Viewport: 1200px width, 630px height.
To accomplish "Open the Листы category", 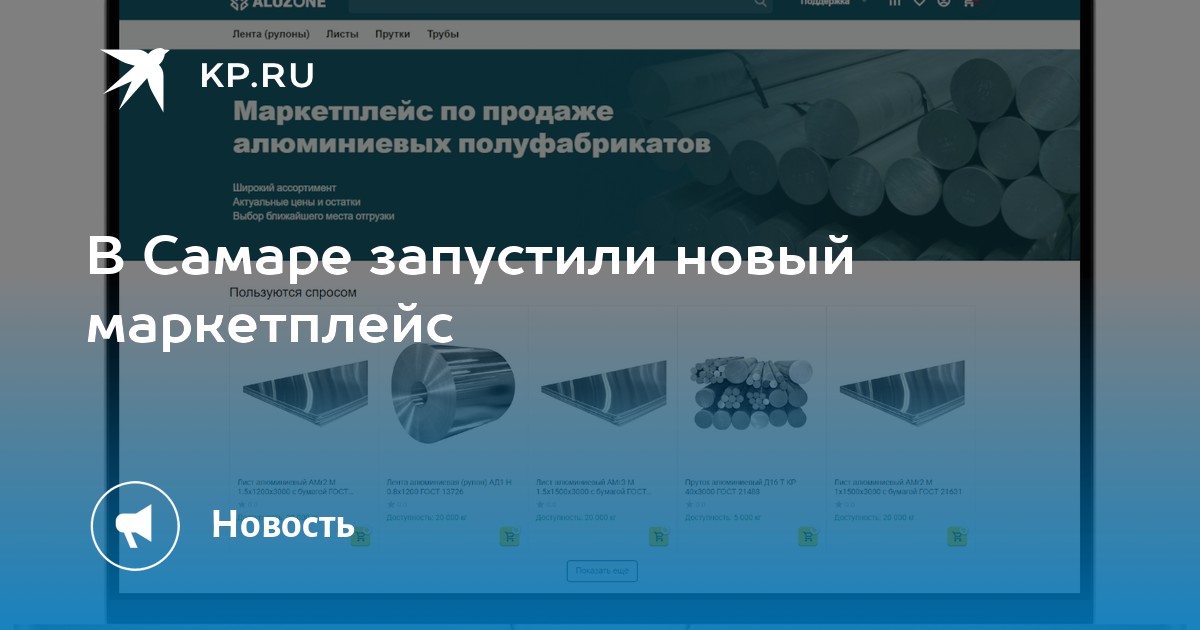I will point(342,34).
